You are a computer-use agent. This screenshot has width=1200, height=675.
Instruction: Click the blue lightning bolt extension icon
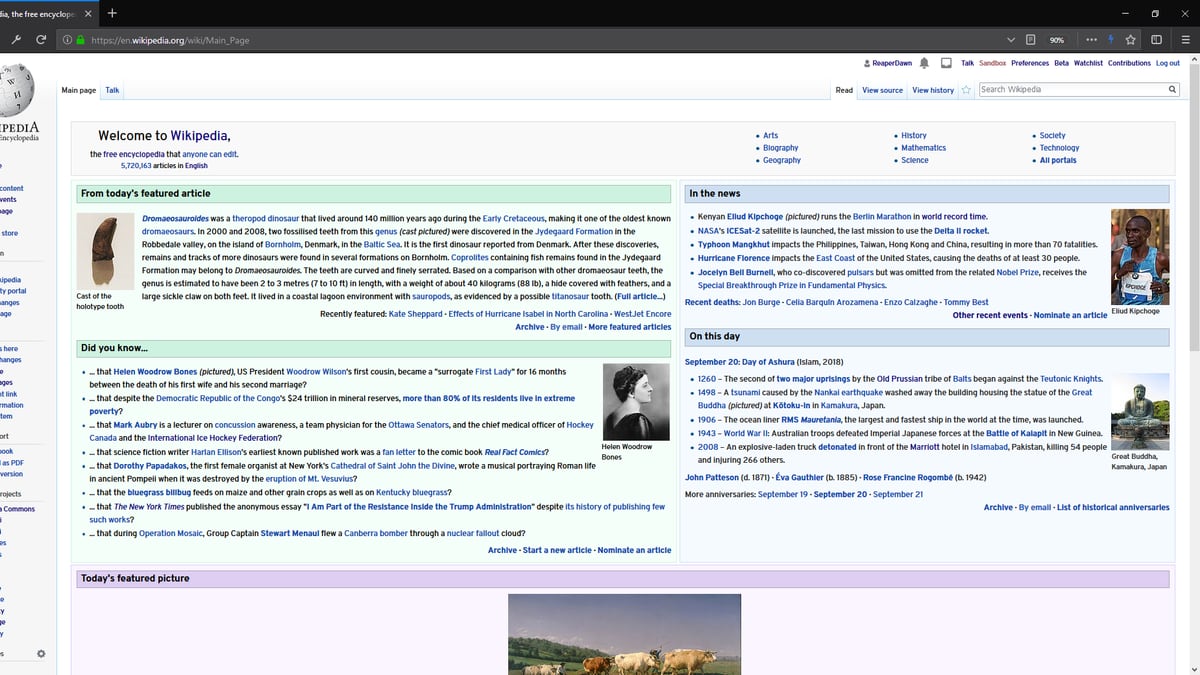1111,40
